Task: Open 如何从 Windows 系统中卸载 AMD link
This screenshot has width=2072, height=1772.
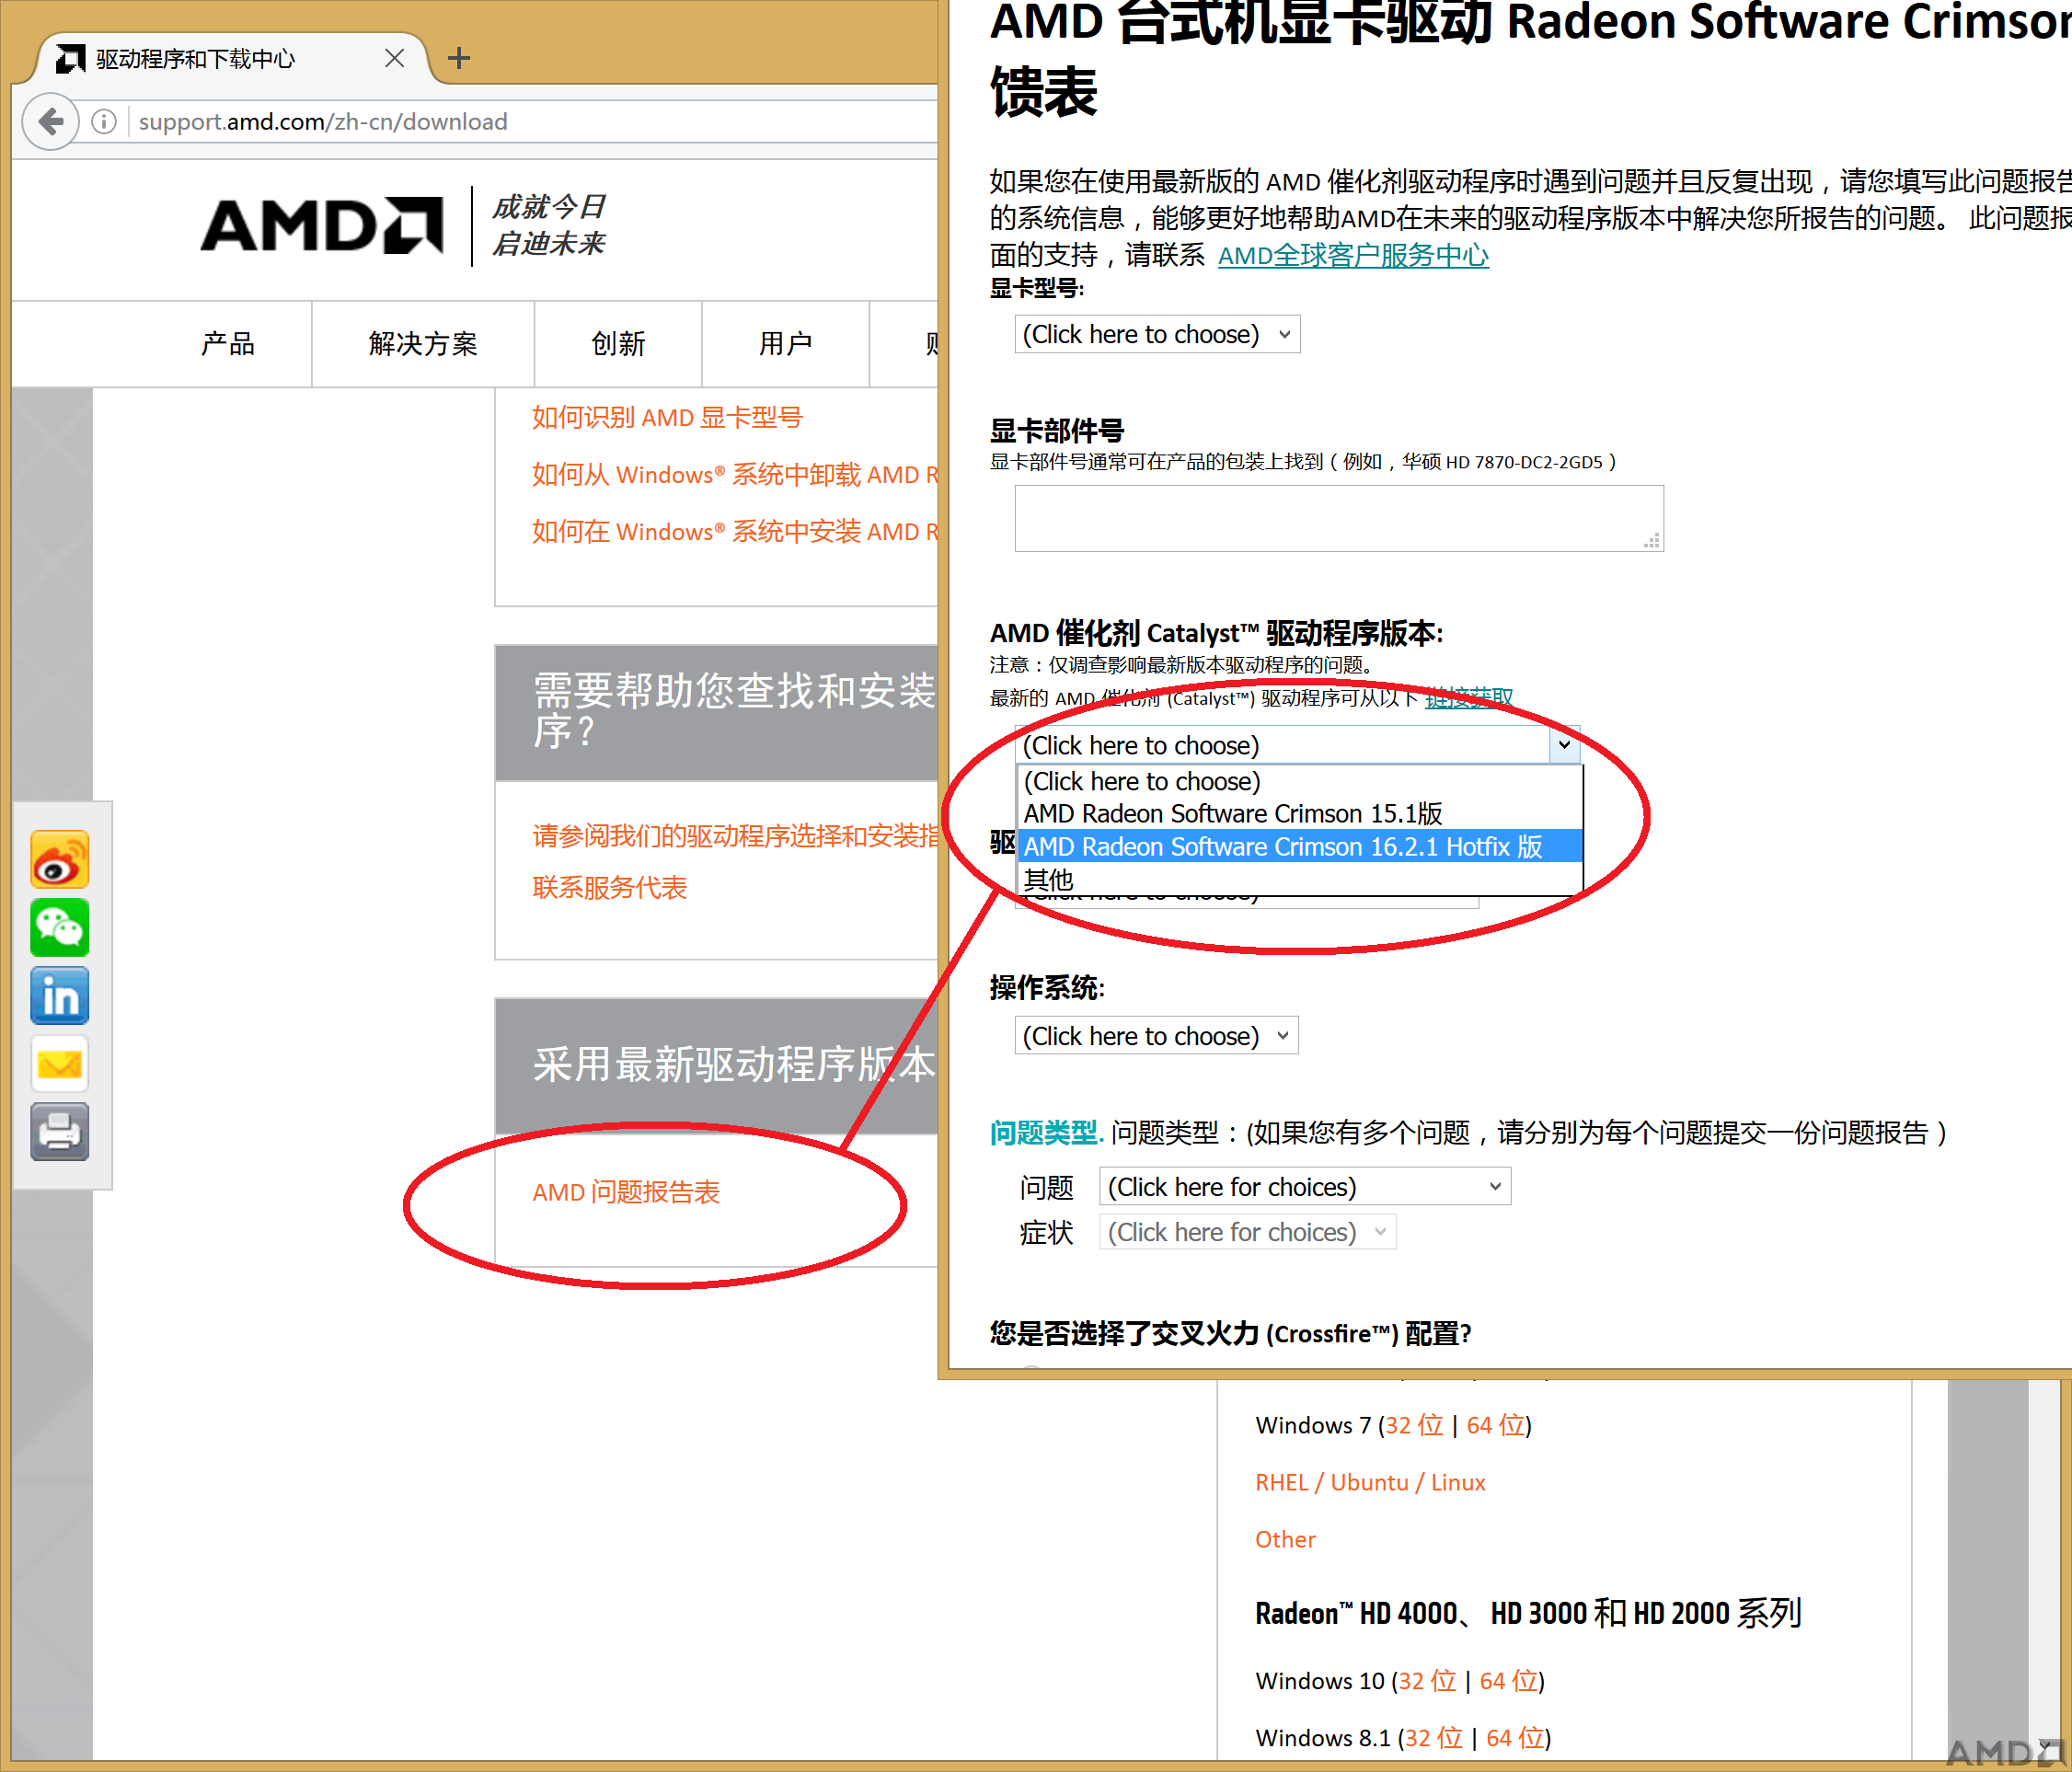Action: [735, 475]
